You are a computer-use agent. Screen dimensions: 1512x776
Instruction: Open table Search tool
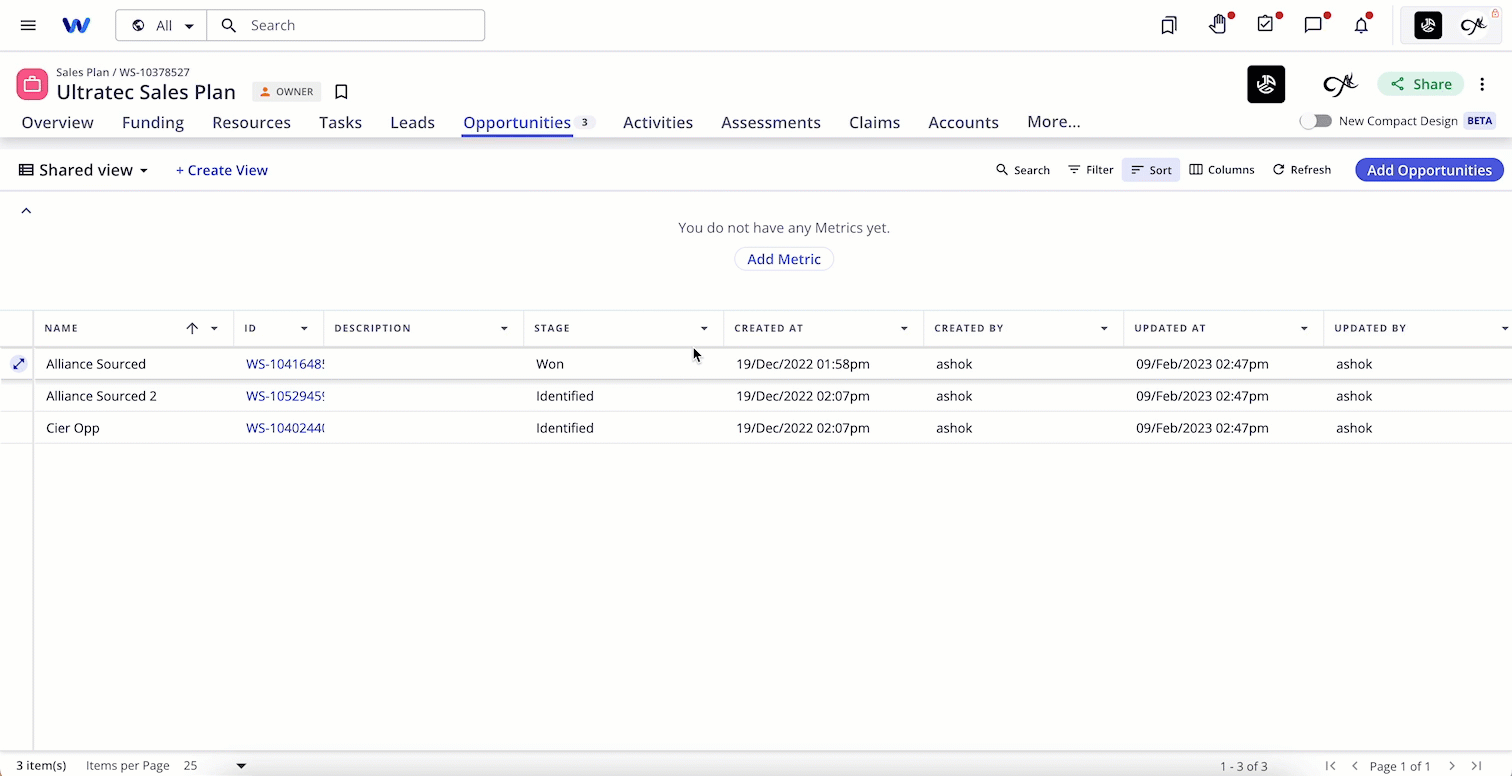pyautogui.click(x=1023, y=170)
